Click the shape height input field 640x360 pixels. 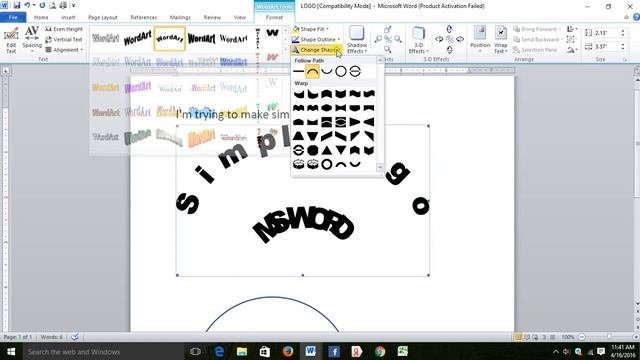[606, 33]
